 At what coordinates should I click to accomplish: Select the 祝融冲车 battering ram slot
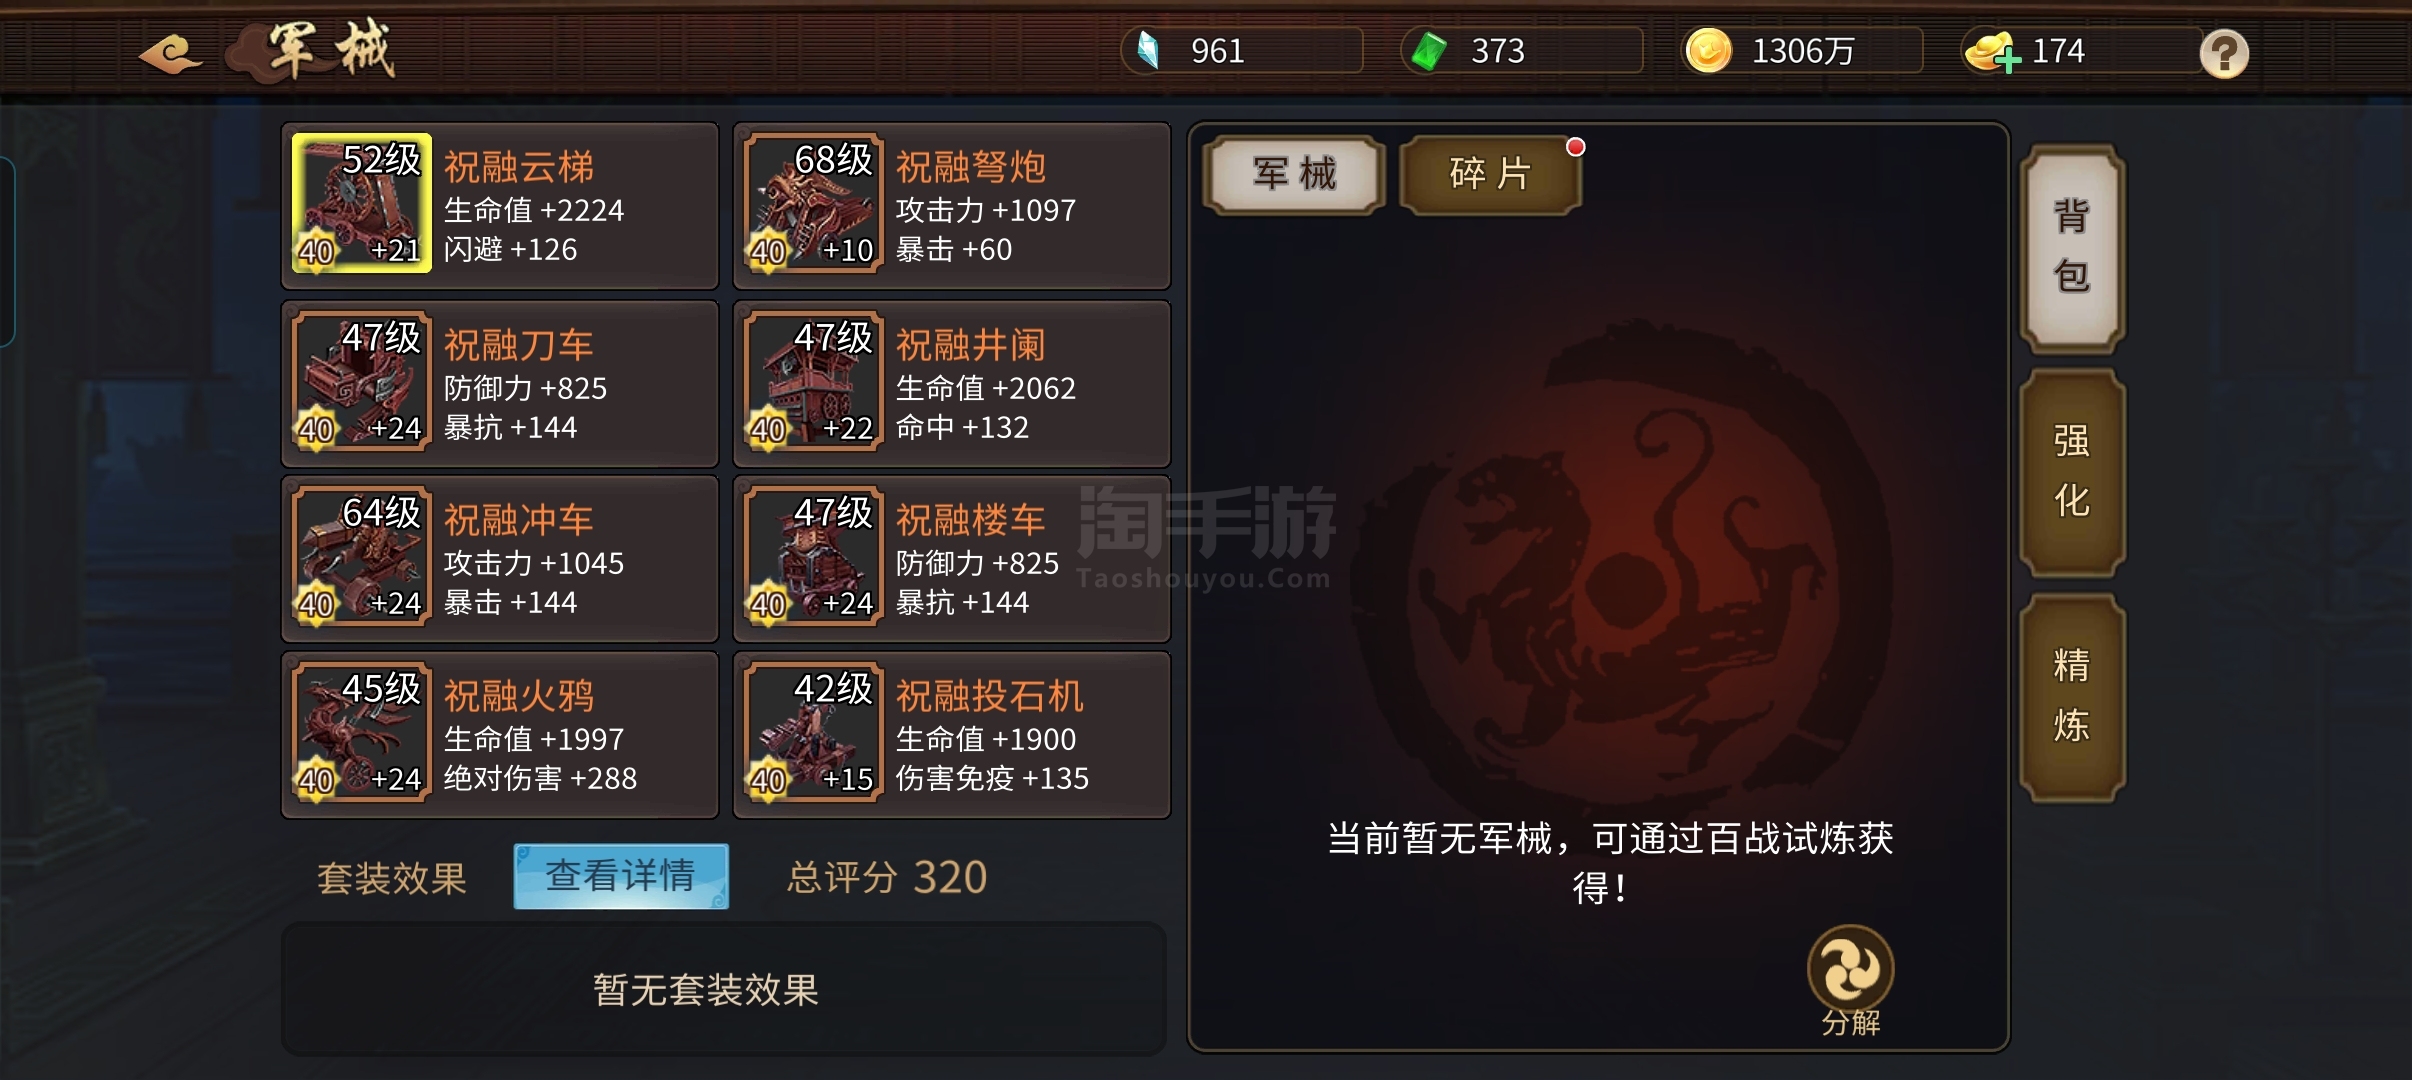(500, 559)
